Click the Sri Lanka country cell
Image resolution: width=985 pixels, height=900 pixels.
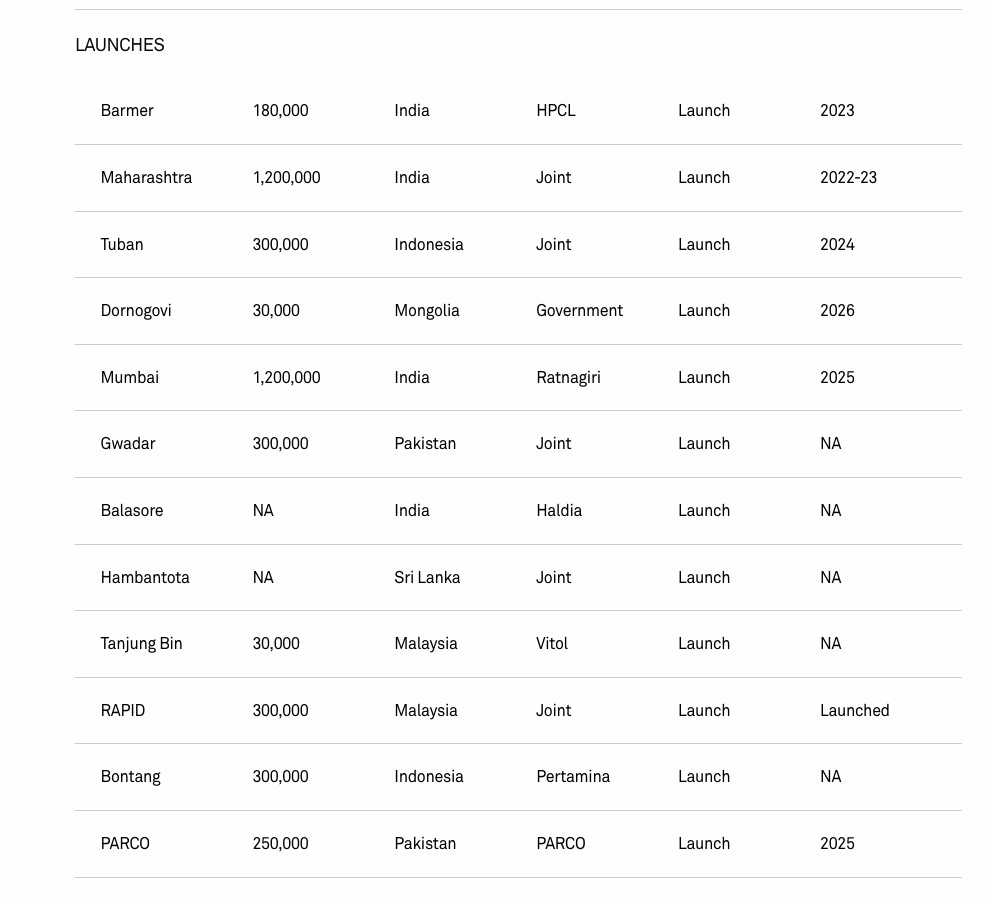click(427, 578)
